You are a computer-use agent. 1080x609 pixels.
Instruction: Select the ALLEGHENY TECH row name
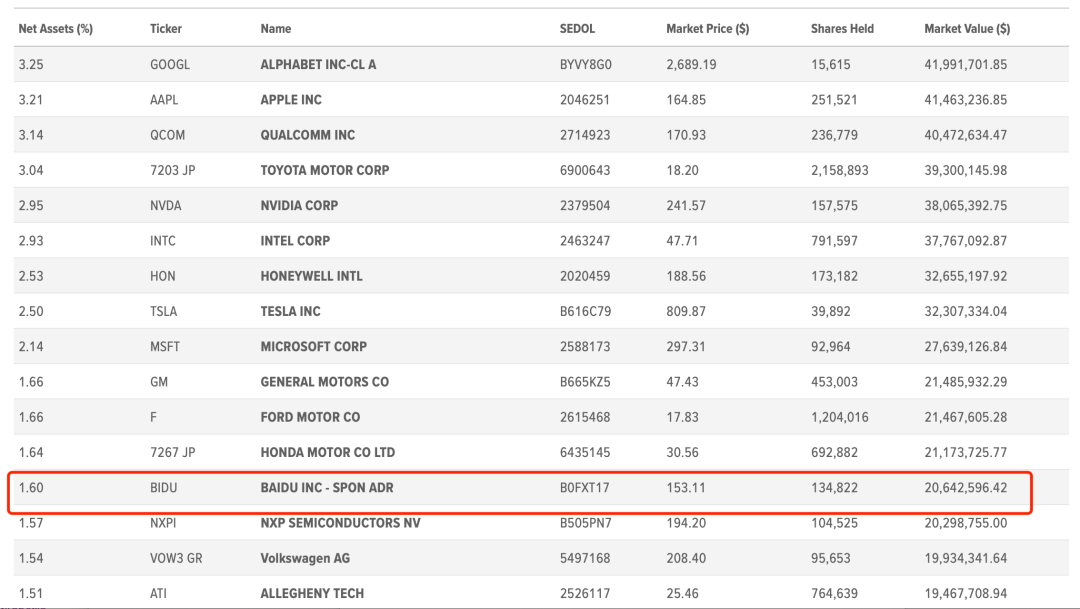point(312,593)
